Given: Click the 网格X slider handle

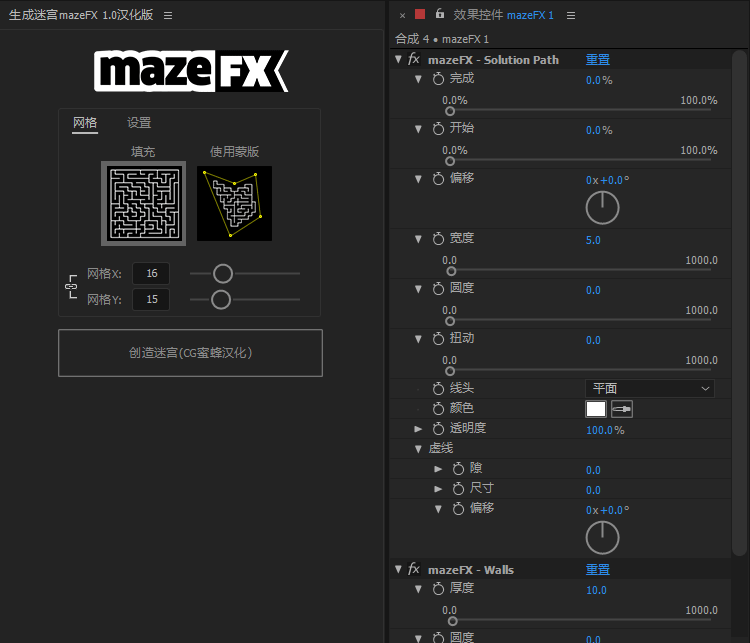Looking at the screenshot, I should click(x=223, y=274).
